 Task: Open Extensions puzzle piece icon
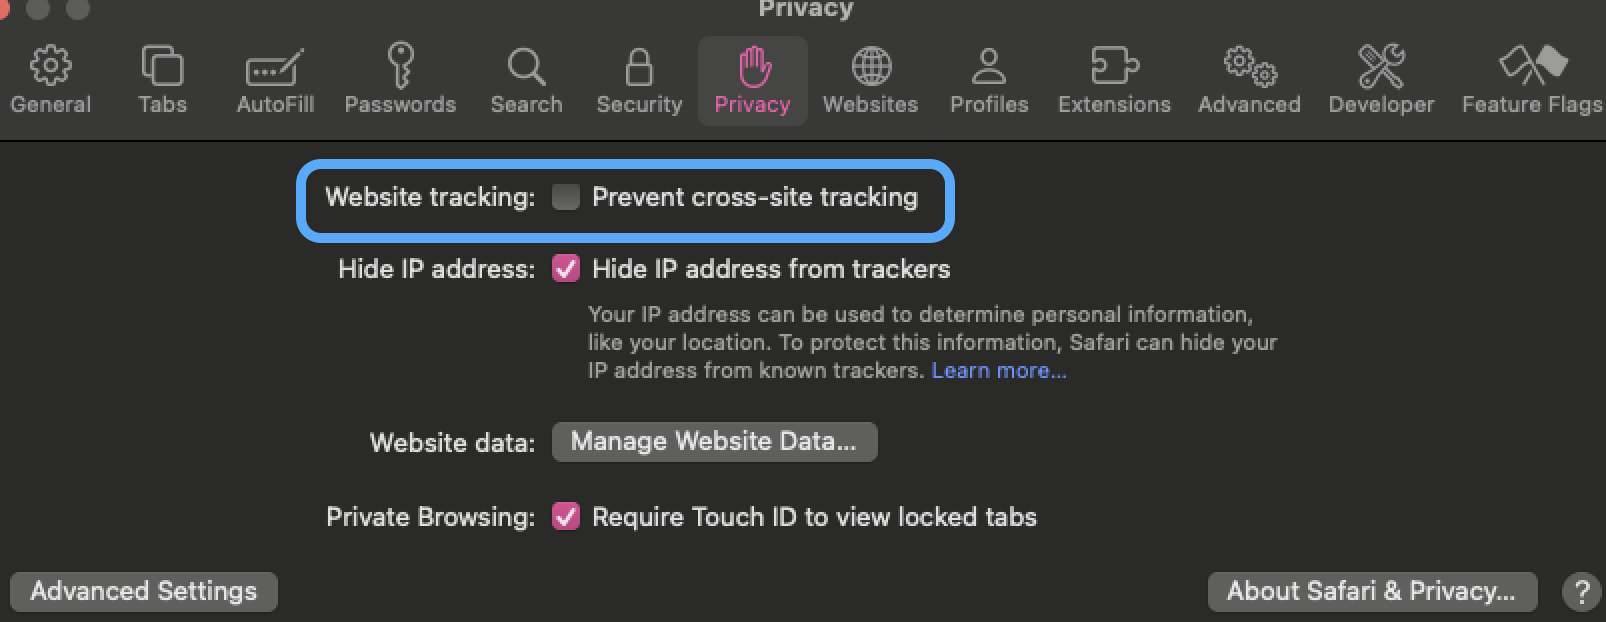click(1114, 67)
